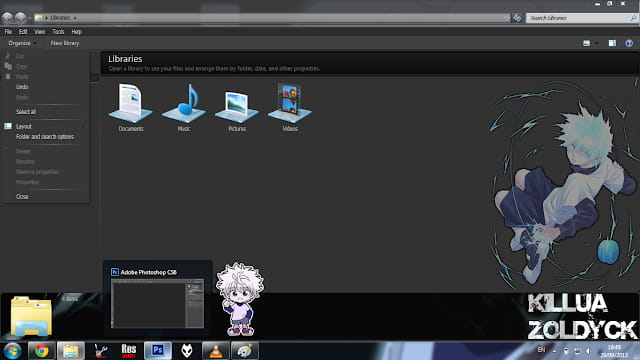
Task: Expand the address bar Libraries arrow
Action: tap(75, 18)
